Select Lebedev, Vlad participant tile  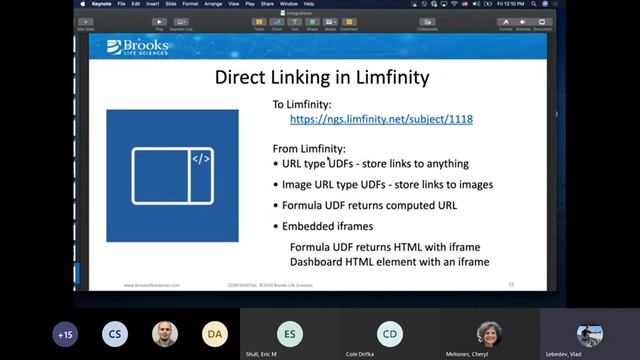click(x=590, y=334)
